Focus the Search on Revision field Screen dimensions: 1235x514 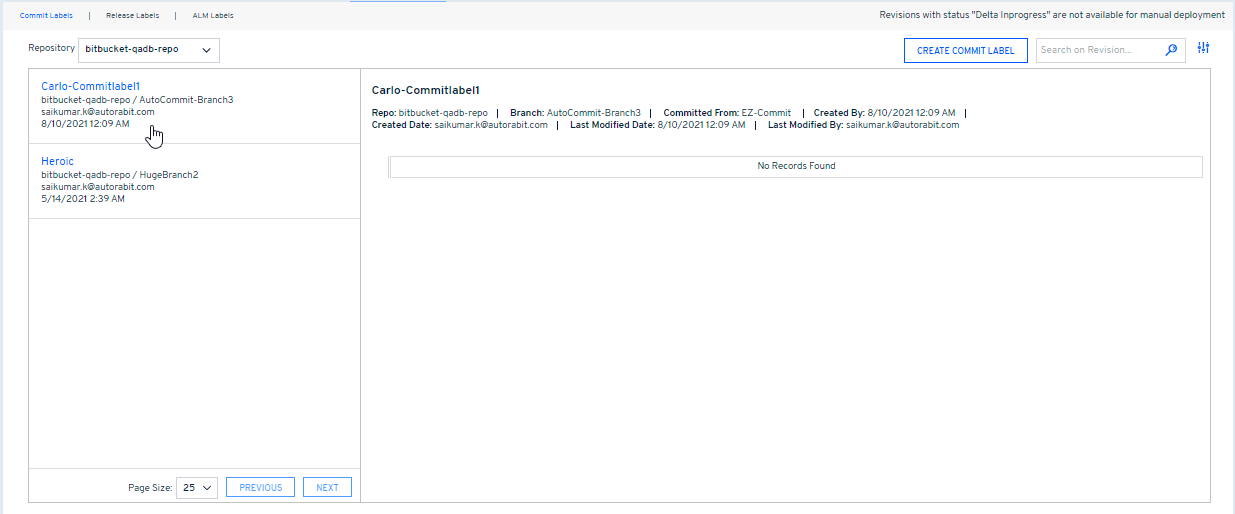pyautogui.click(x=1098, y=50)
